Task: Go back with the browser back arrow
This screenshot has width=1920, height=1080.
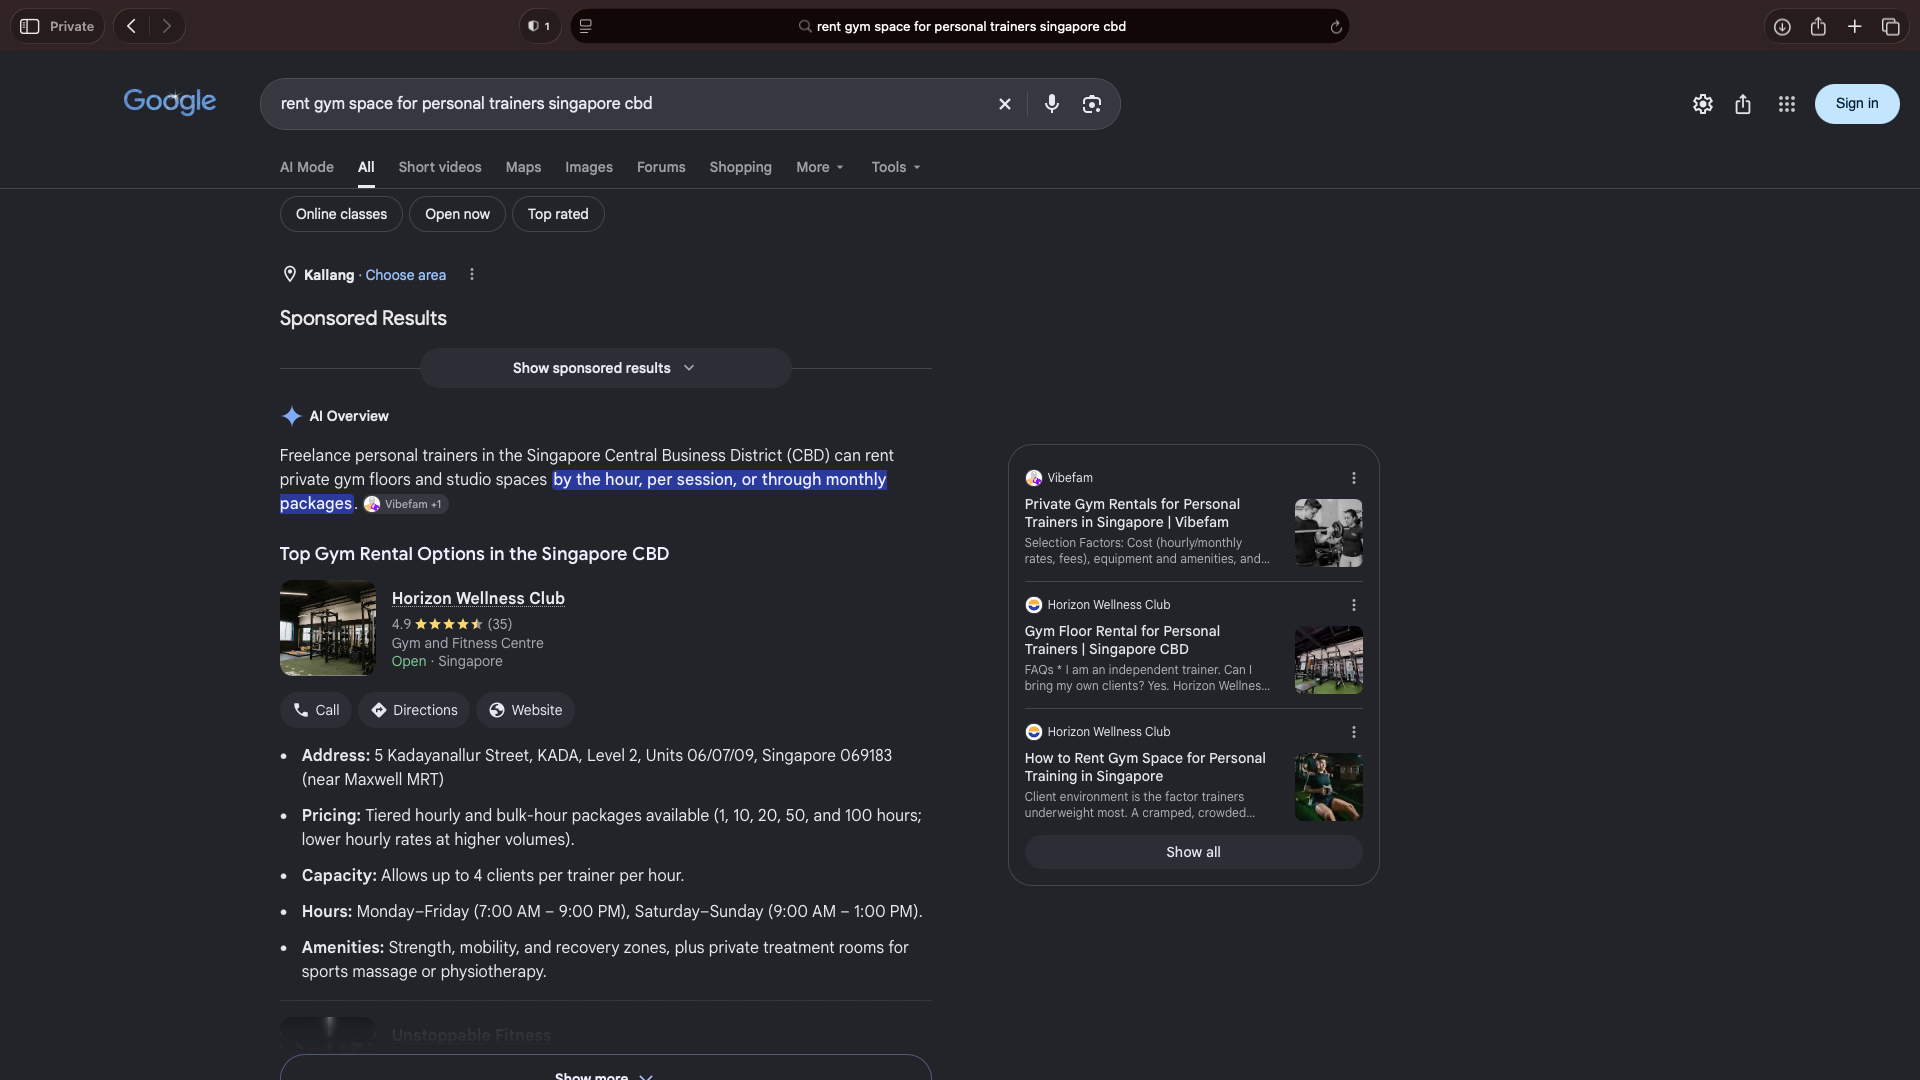Action: click(x=131, y=27)
